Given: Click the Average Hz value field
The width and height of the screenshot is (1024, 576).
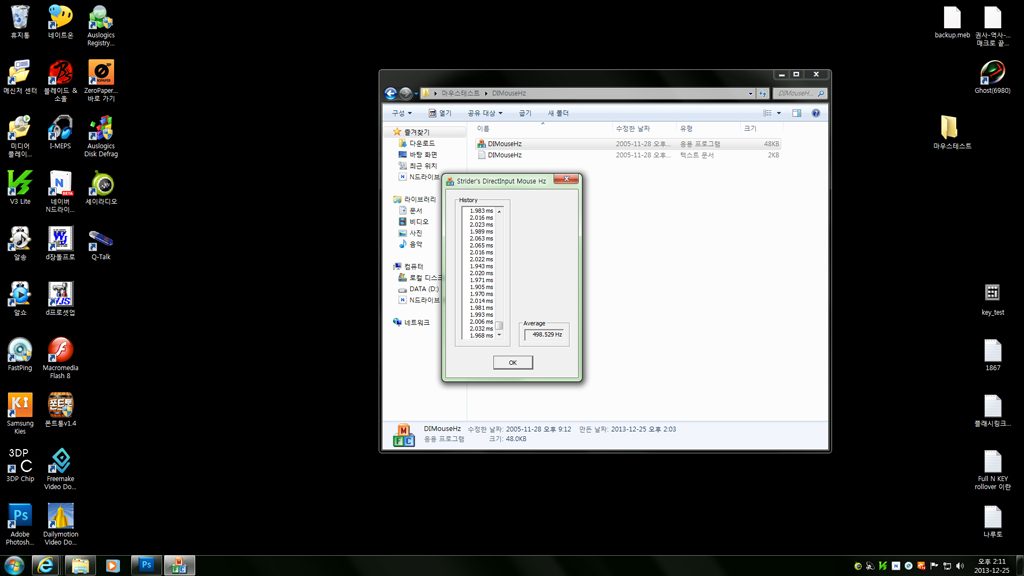Looking at the screenshot, I should [x=545, y=334].
